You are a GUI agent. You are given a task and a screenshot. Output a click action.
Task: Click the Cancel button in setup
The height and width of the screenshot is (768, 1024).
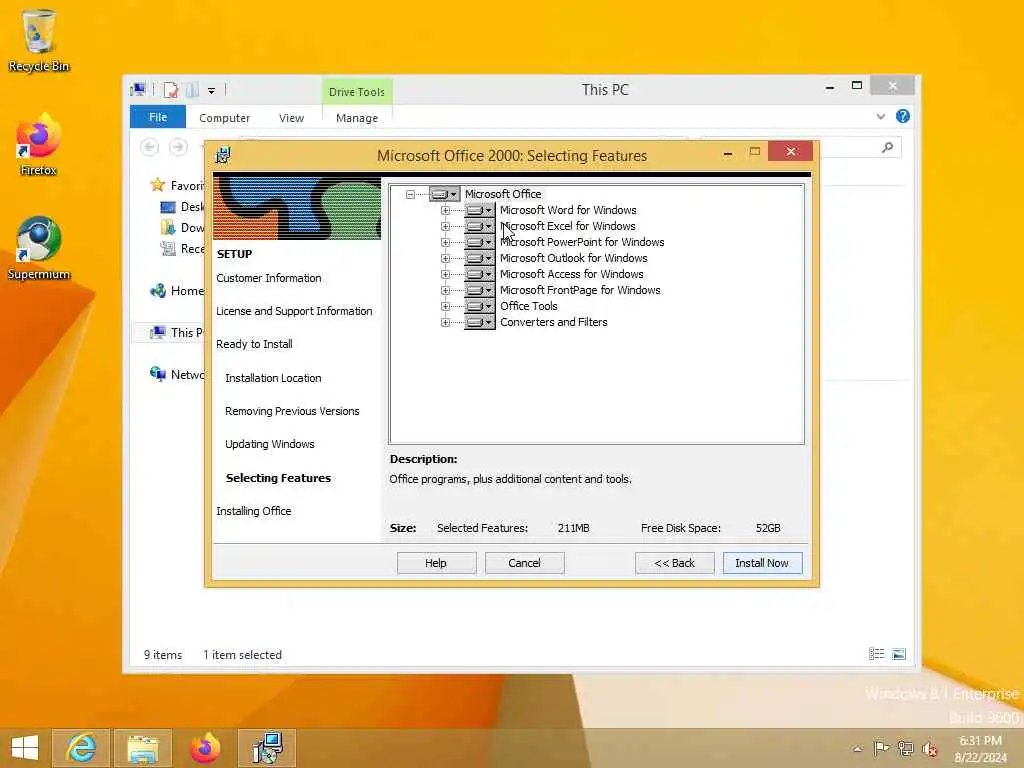click(524, 563)
